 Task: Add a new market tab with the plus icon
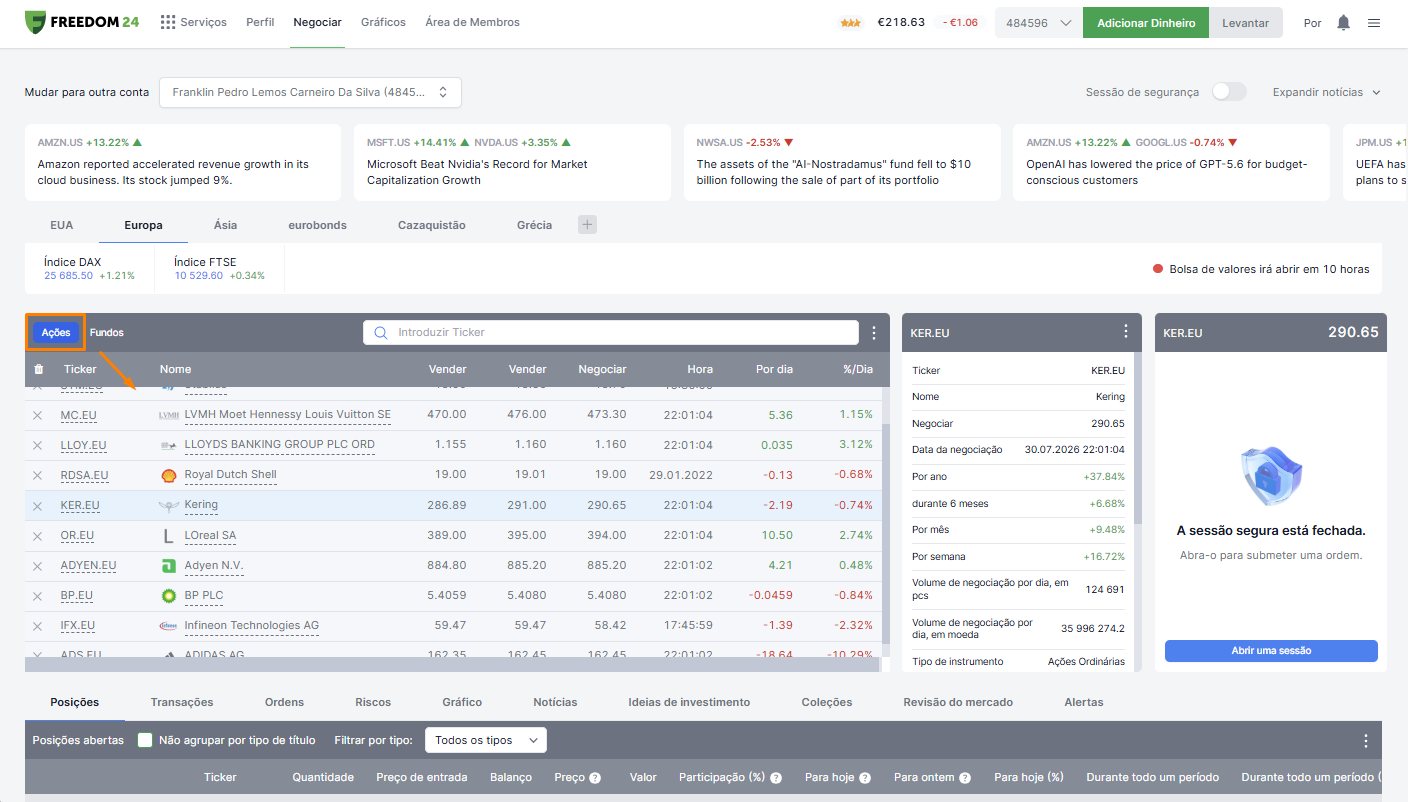pos(588,225)
